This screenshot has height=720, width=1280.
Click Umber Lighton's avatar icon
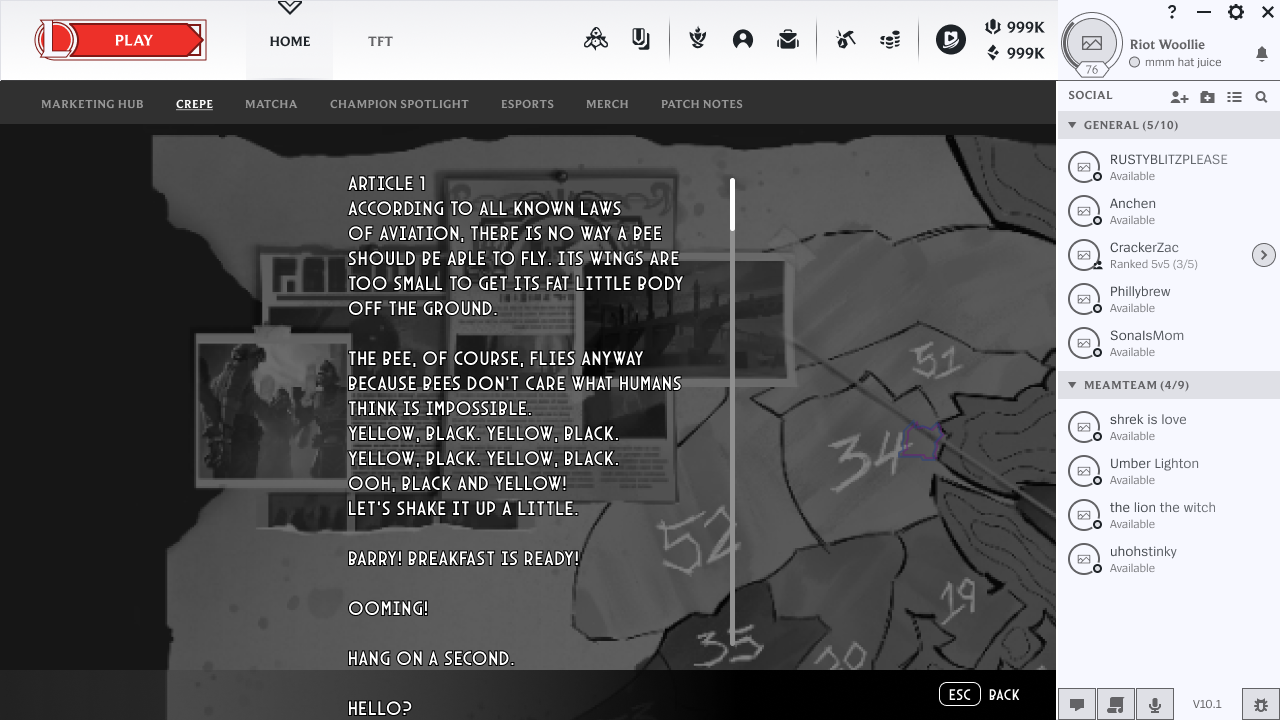pos(1084,471)
